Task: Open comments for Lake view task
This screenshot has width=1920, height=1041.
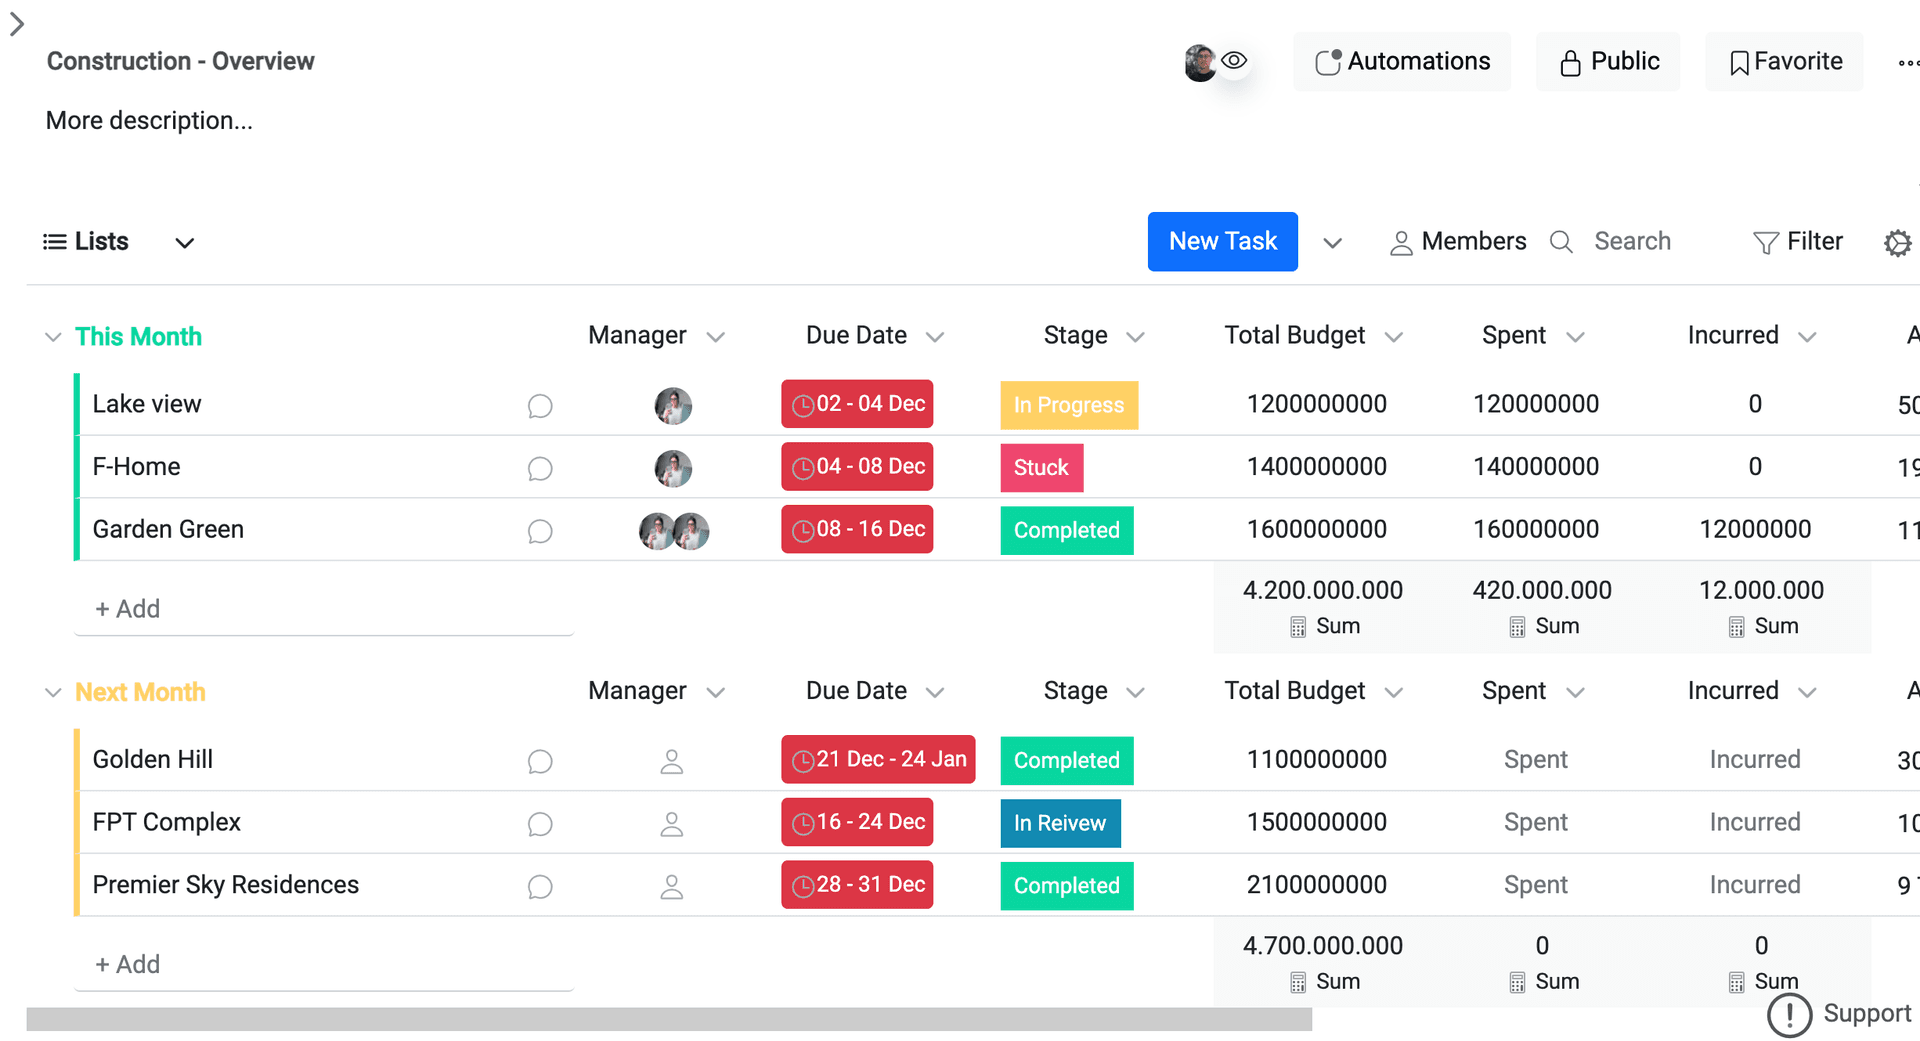Action: pyautogui.click(x=540, y=406)
